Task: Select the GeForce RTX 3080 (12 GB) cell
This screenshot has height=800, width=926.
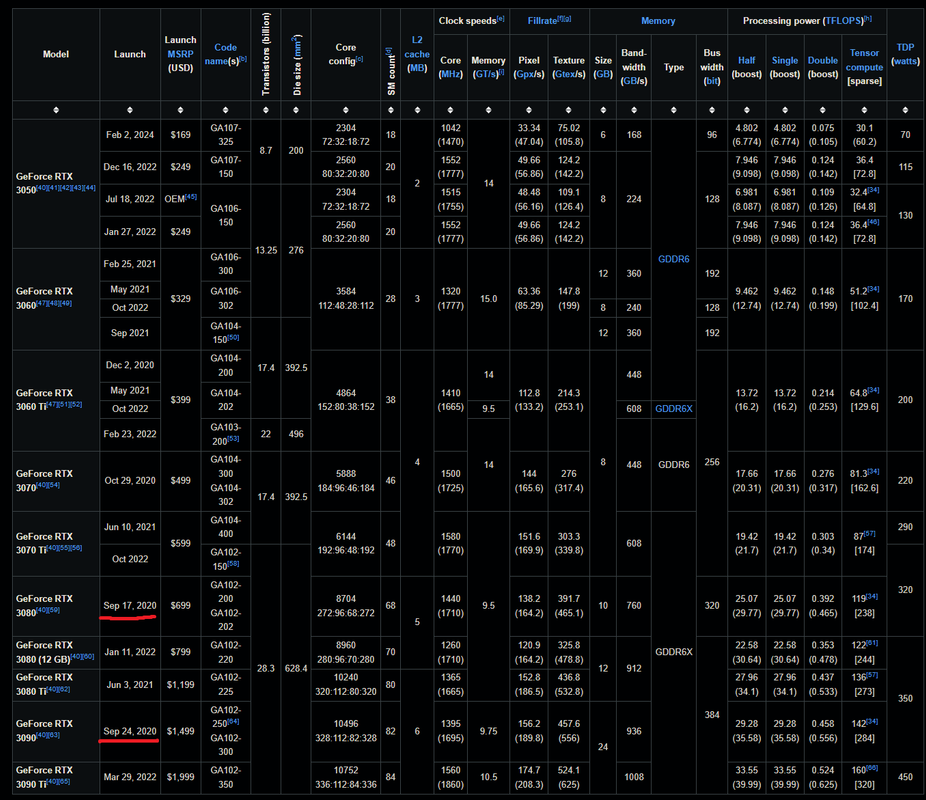Action: tap(56, 652)
